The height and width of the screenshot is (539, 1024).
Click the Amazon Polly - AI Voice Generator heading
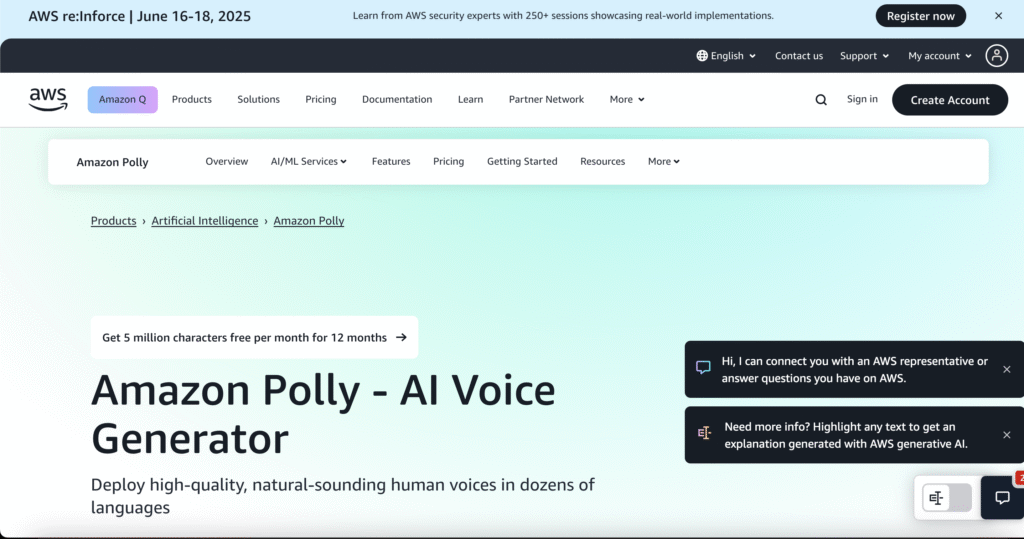pos(323,414)
